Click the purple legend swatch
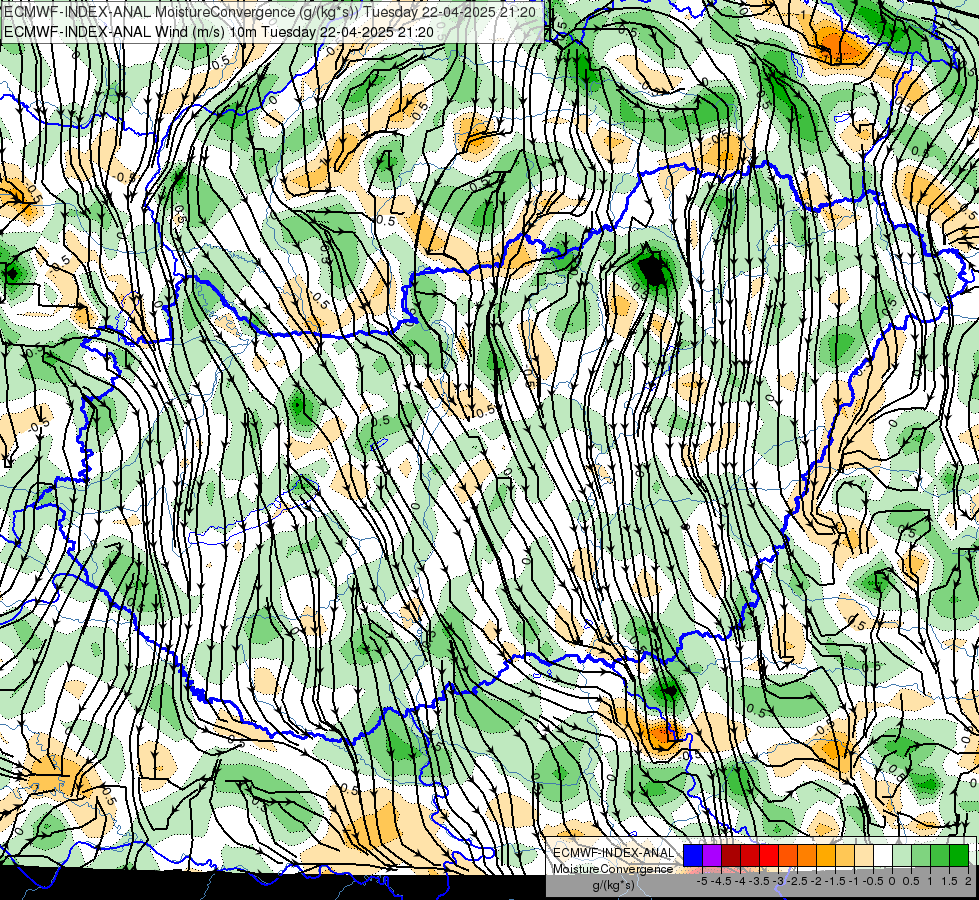 click(x=712, y=856)
